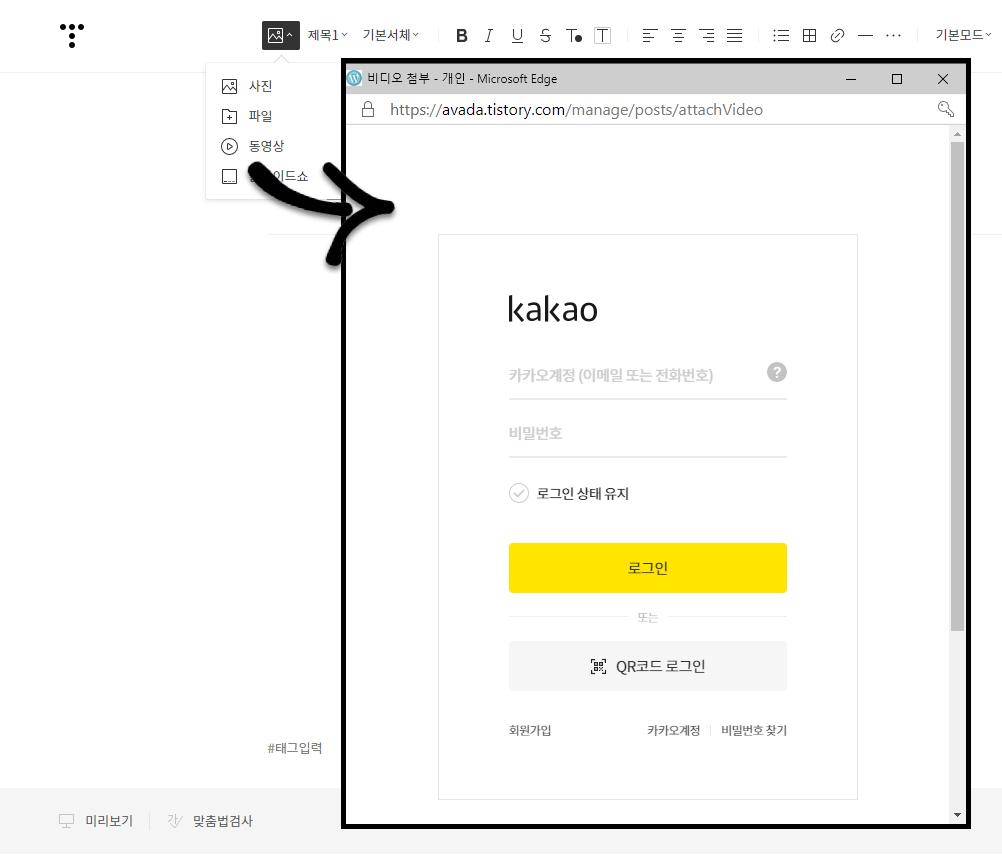Align text left

(x=650, y=36)
